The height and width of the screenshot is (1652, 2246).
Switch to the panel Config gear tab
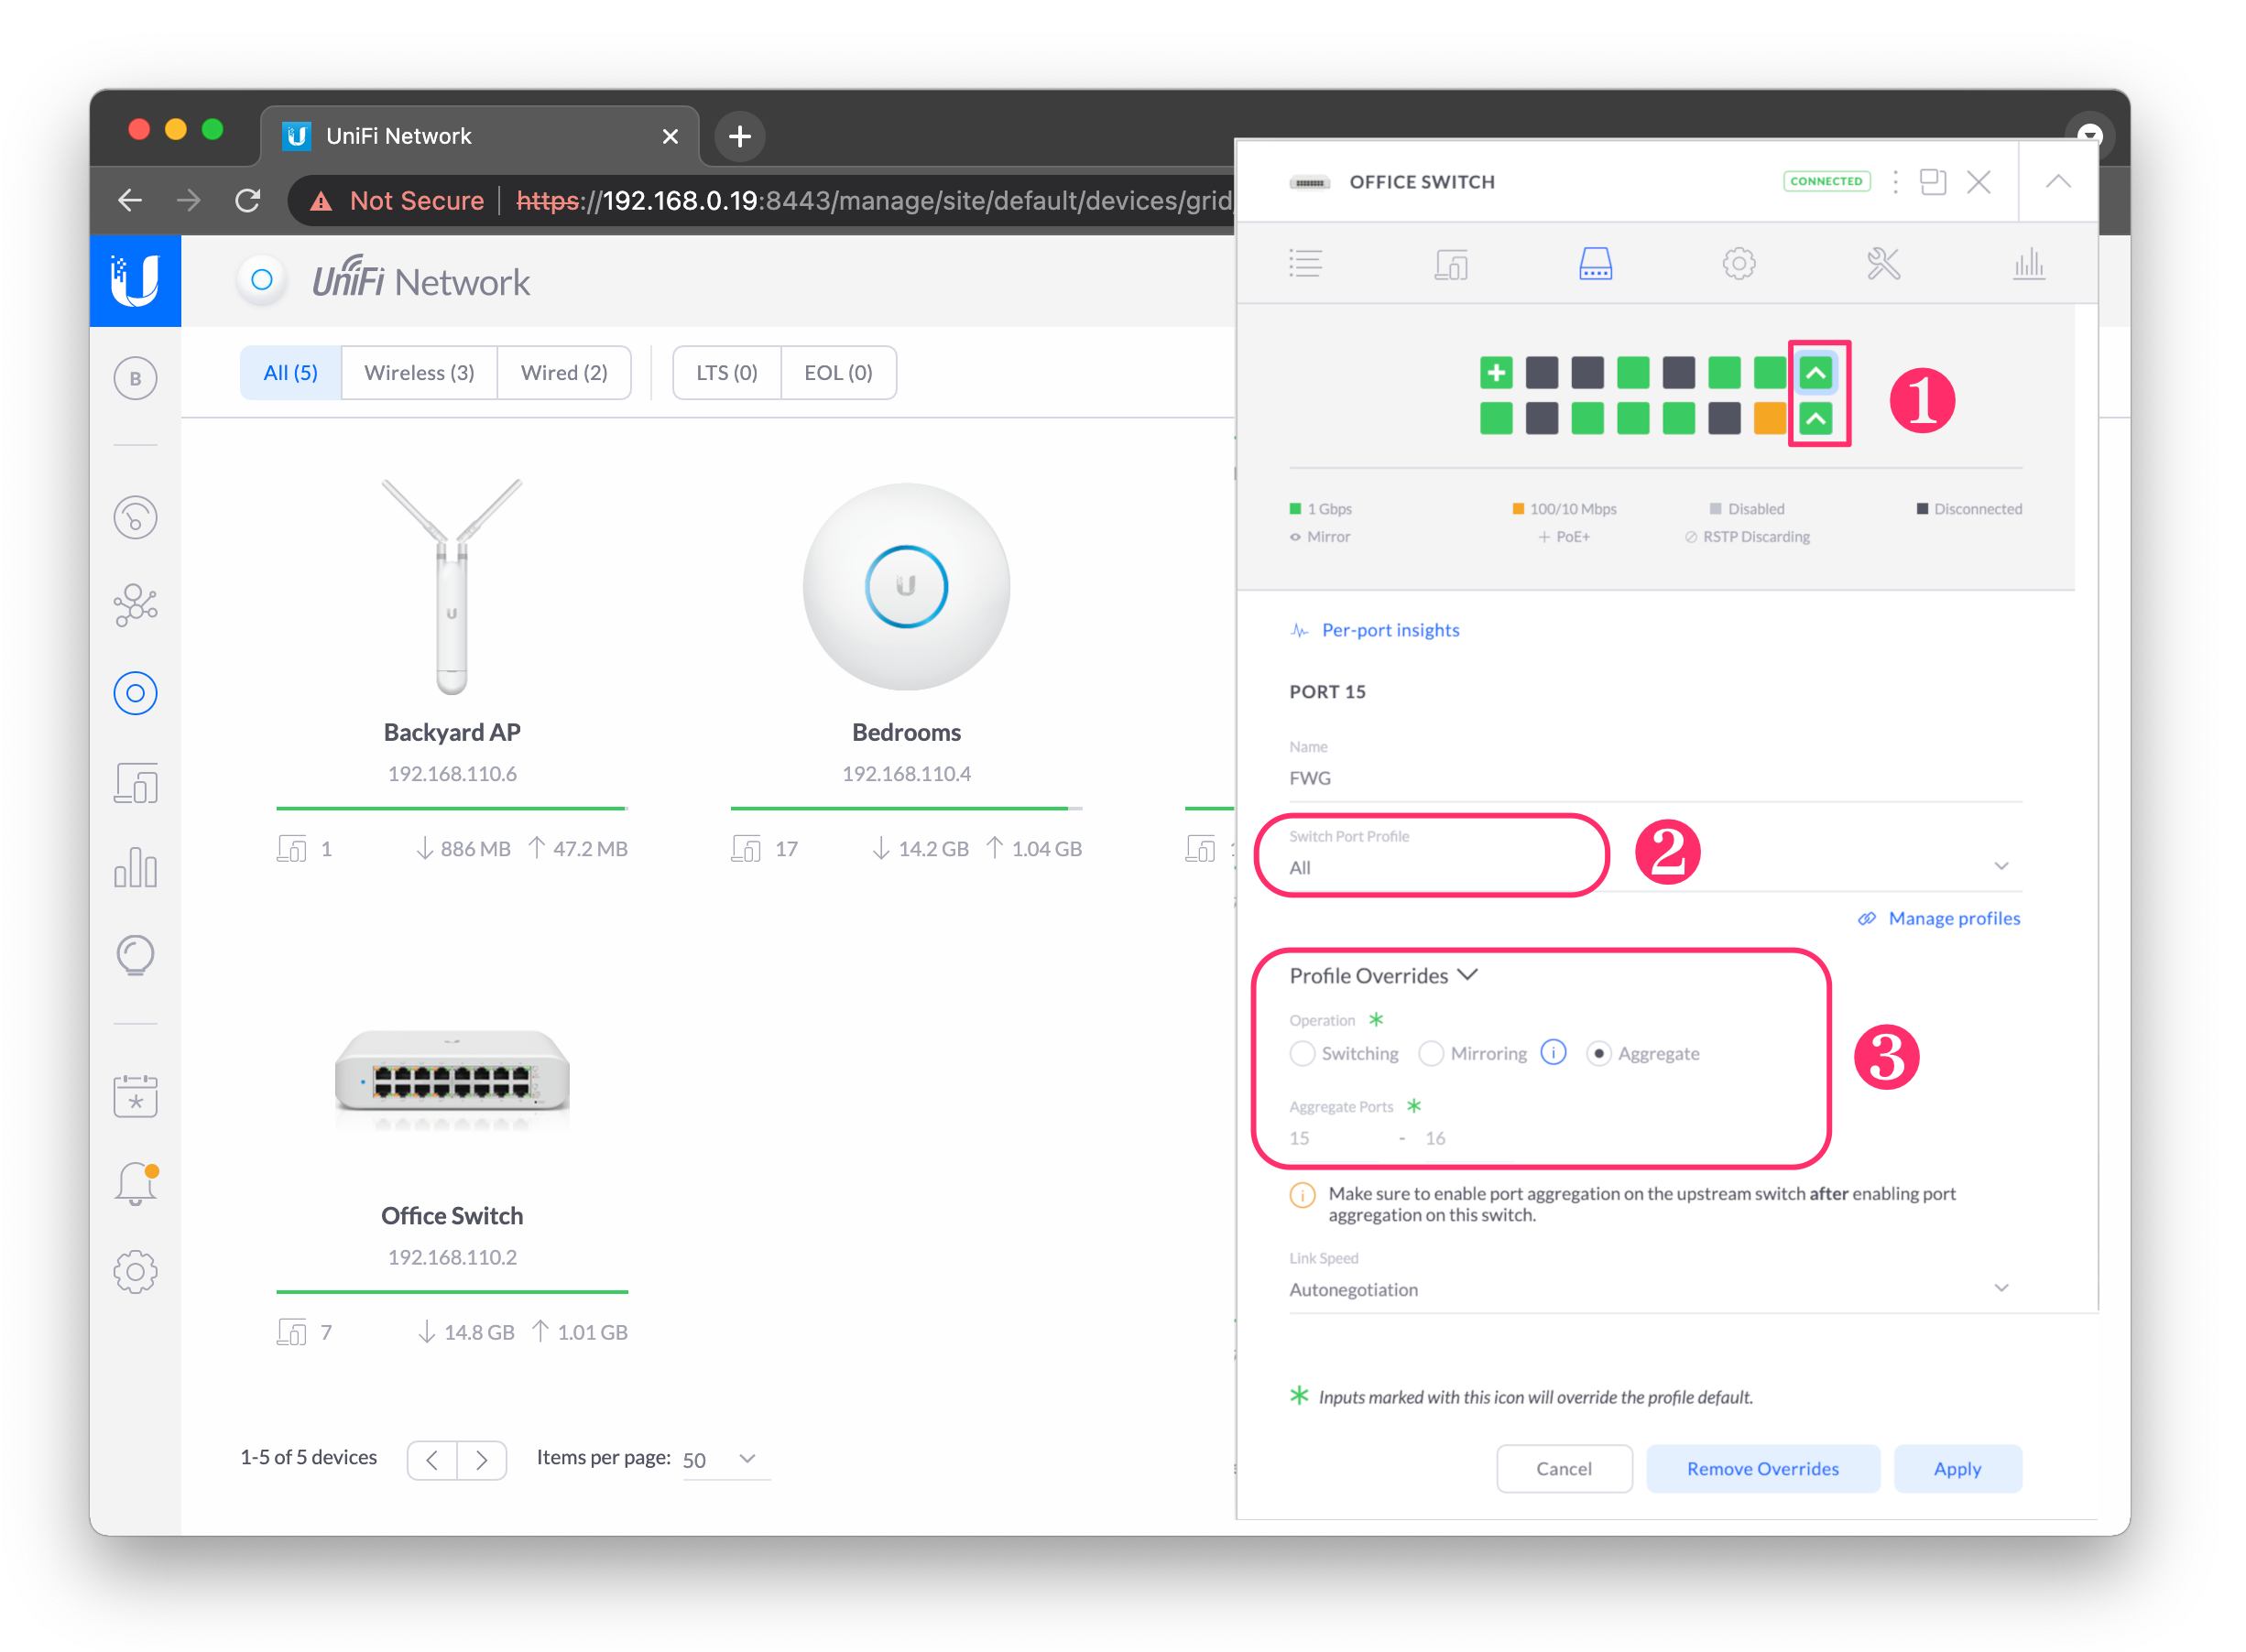coord(1739,264)
